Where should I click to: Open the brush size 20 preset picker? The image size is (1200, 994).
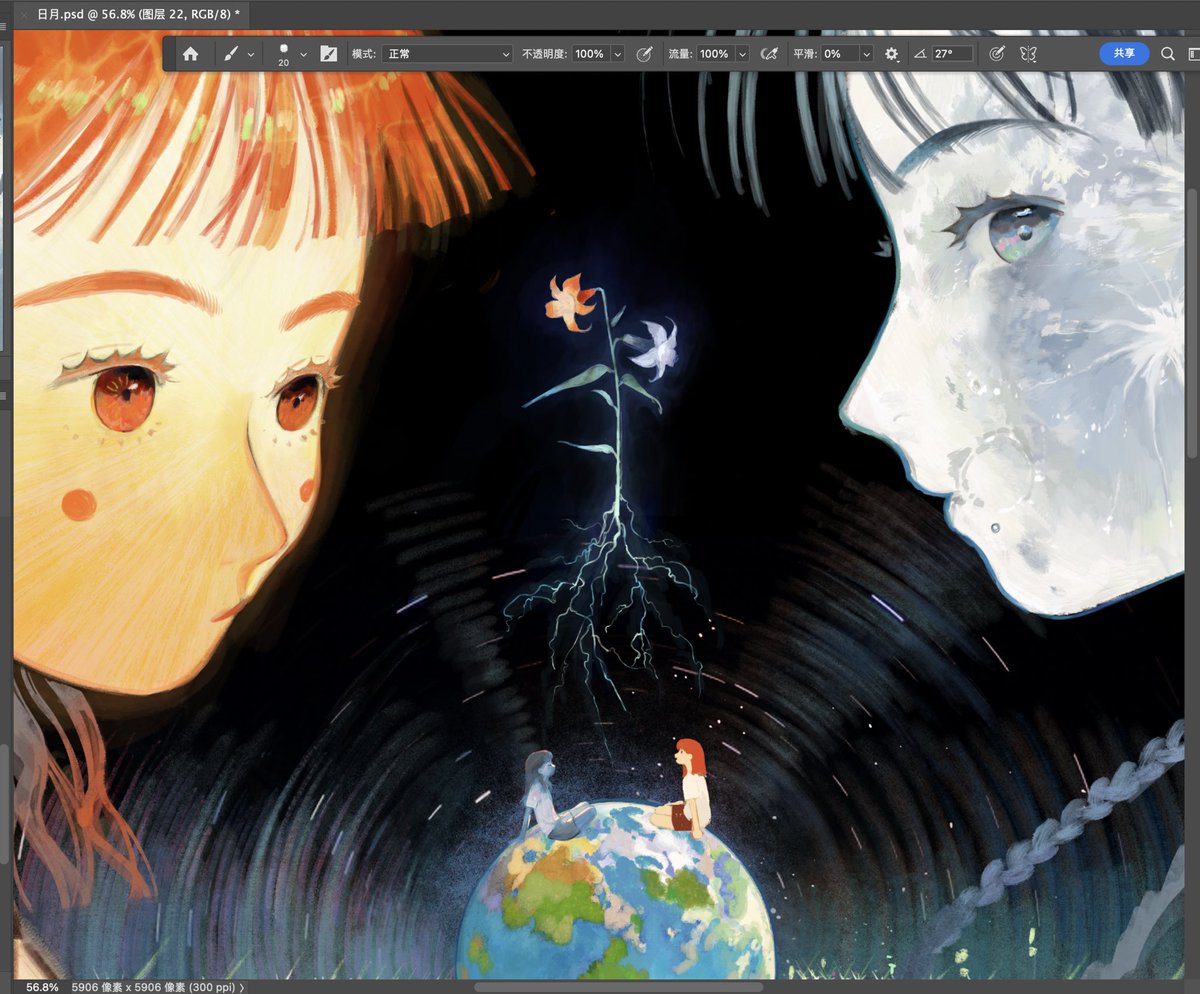(292, 54)
